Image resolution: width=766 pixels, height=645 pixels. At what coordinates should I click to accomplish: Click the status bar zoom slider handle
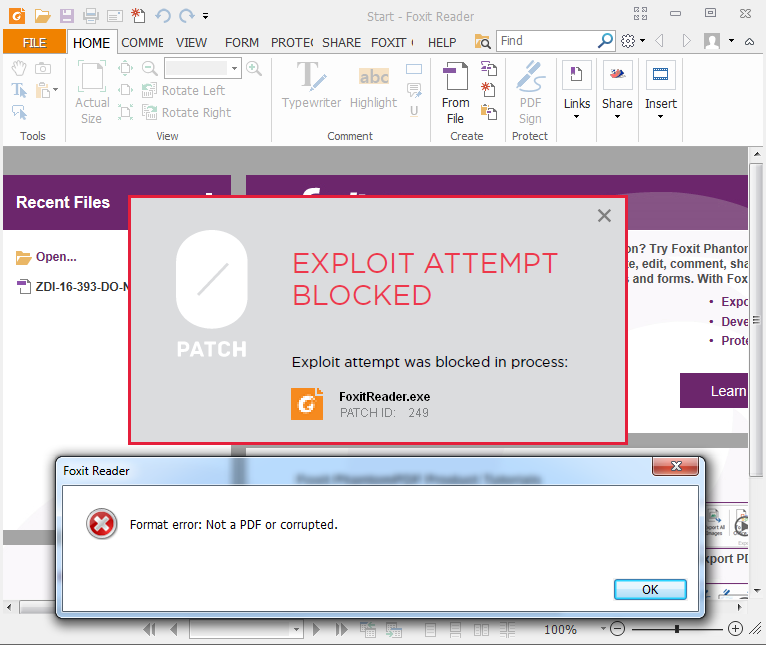[677, 629]
